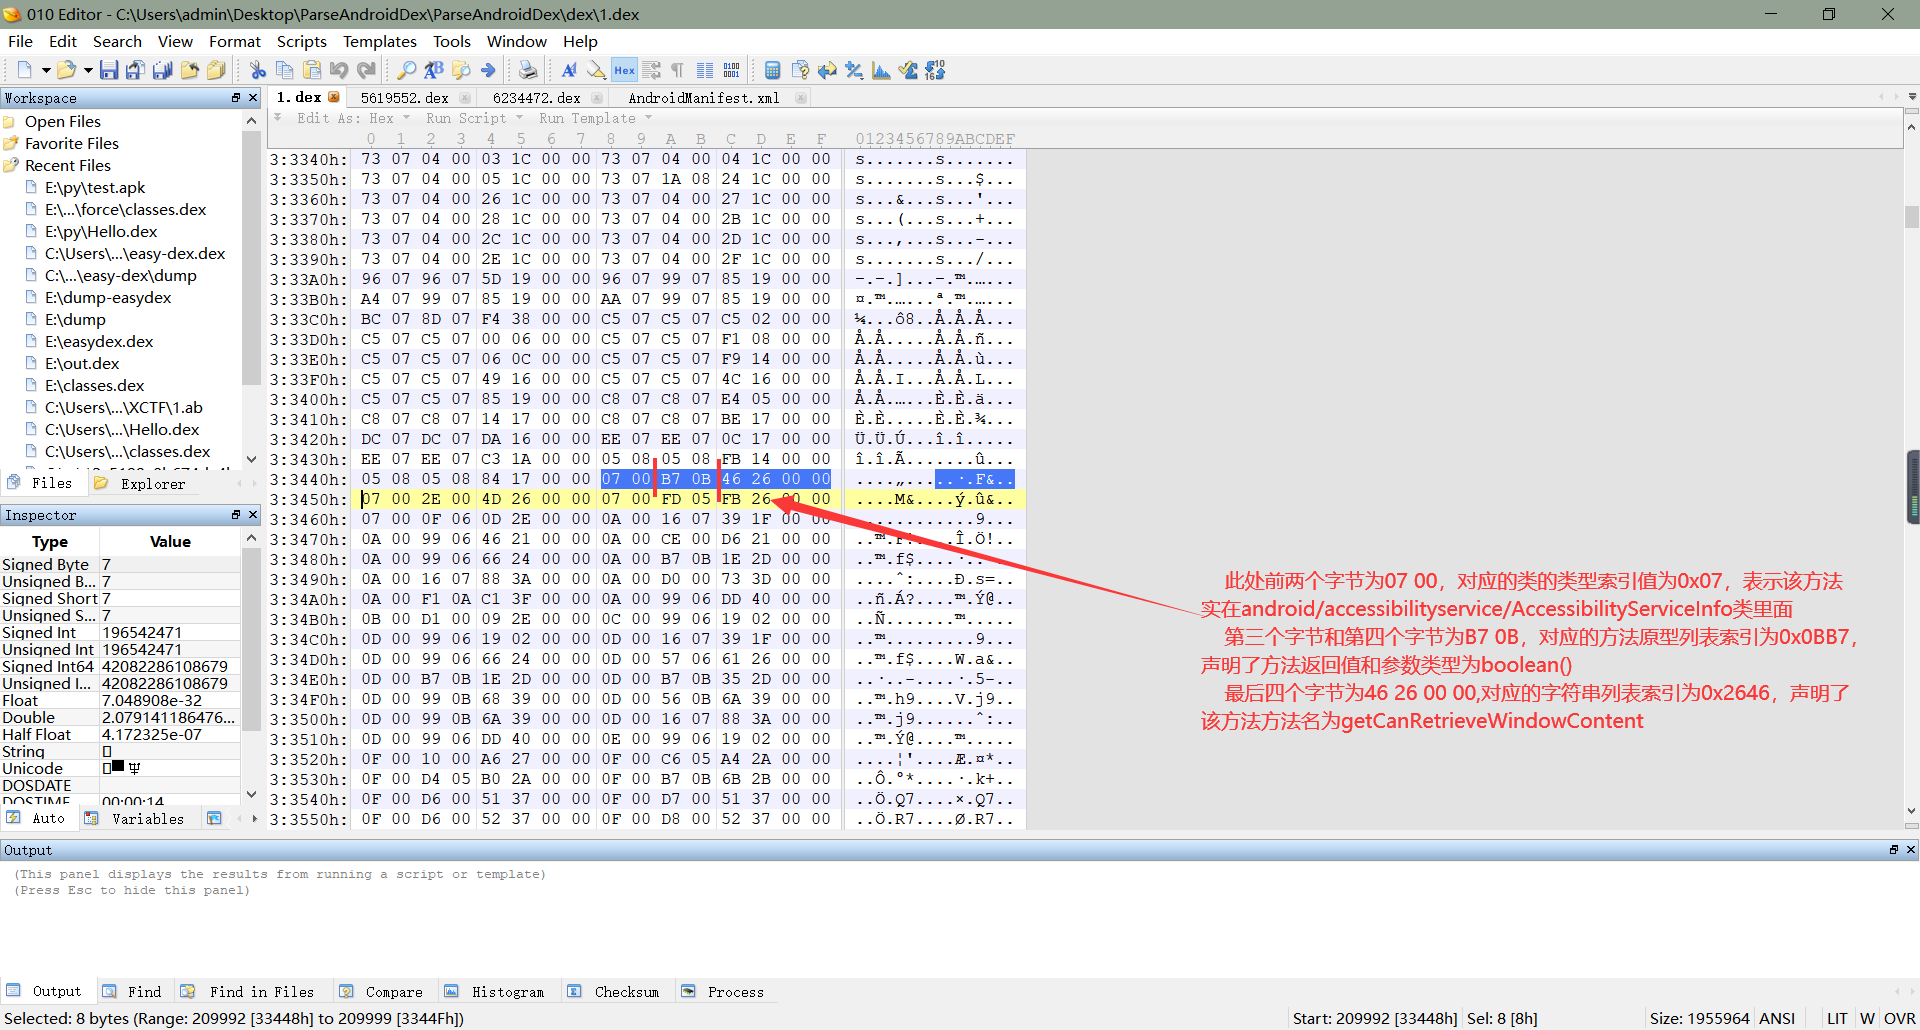Create a new file with toolbar icon
Screen dimensions: 1920x1030
coord(24,70)
